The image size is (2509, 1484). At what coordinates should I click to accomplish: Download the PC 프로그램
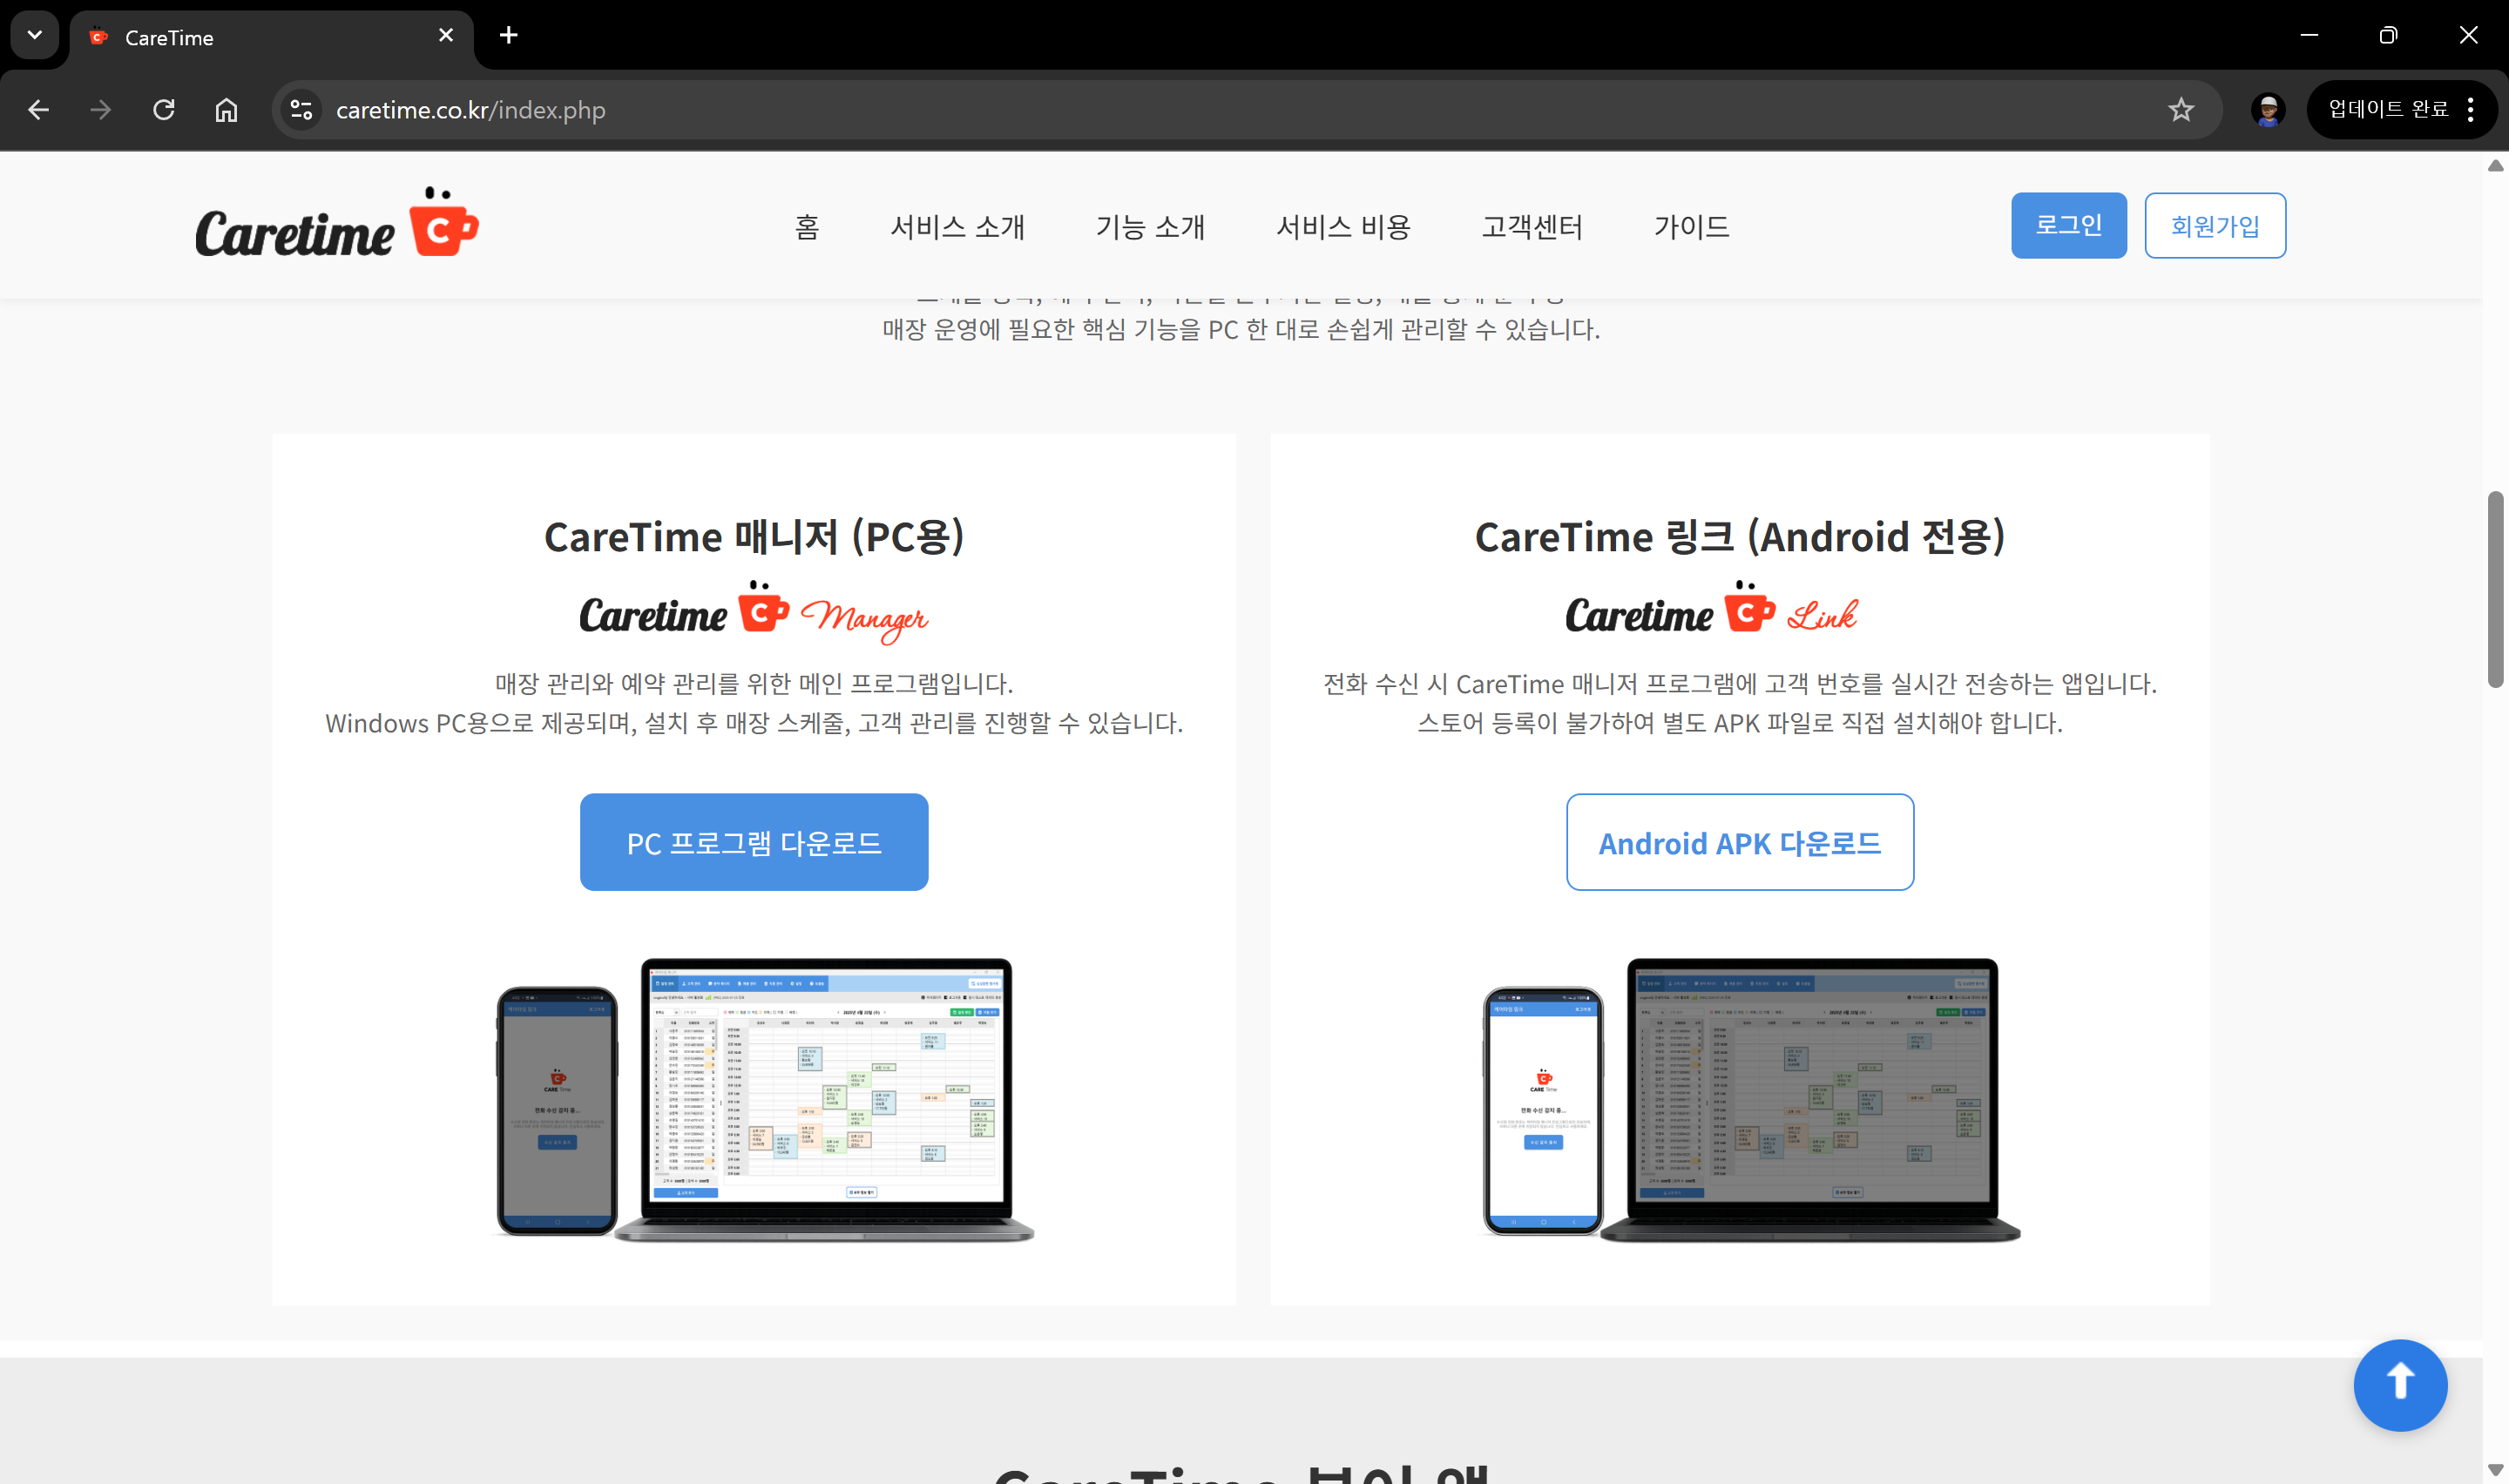(753, 842)
